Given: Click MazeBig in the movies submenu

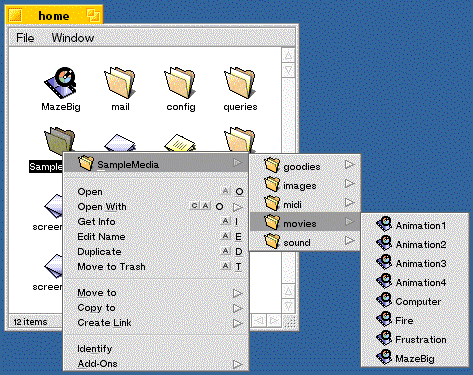Looking at the screenshot, I should [415, 358].
